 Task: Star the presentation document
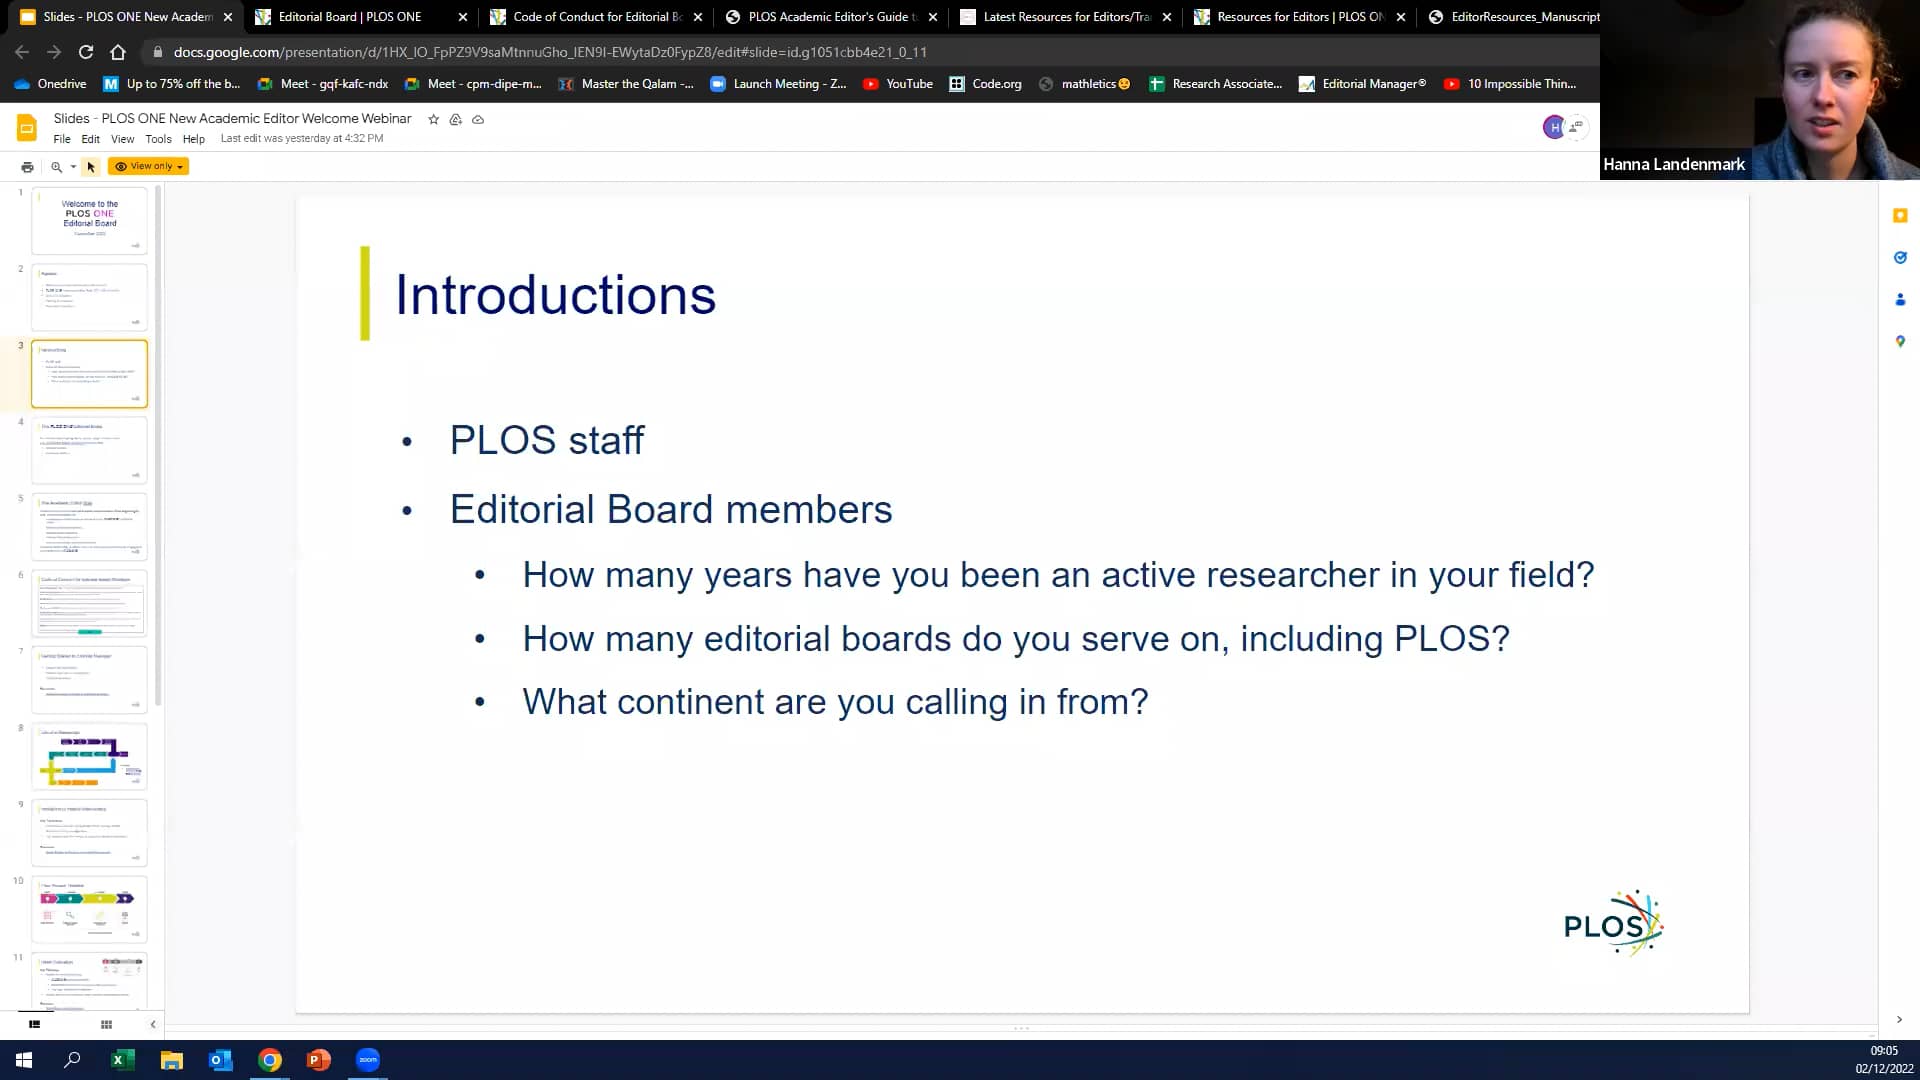433,119
